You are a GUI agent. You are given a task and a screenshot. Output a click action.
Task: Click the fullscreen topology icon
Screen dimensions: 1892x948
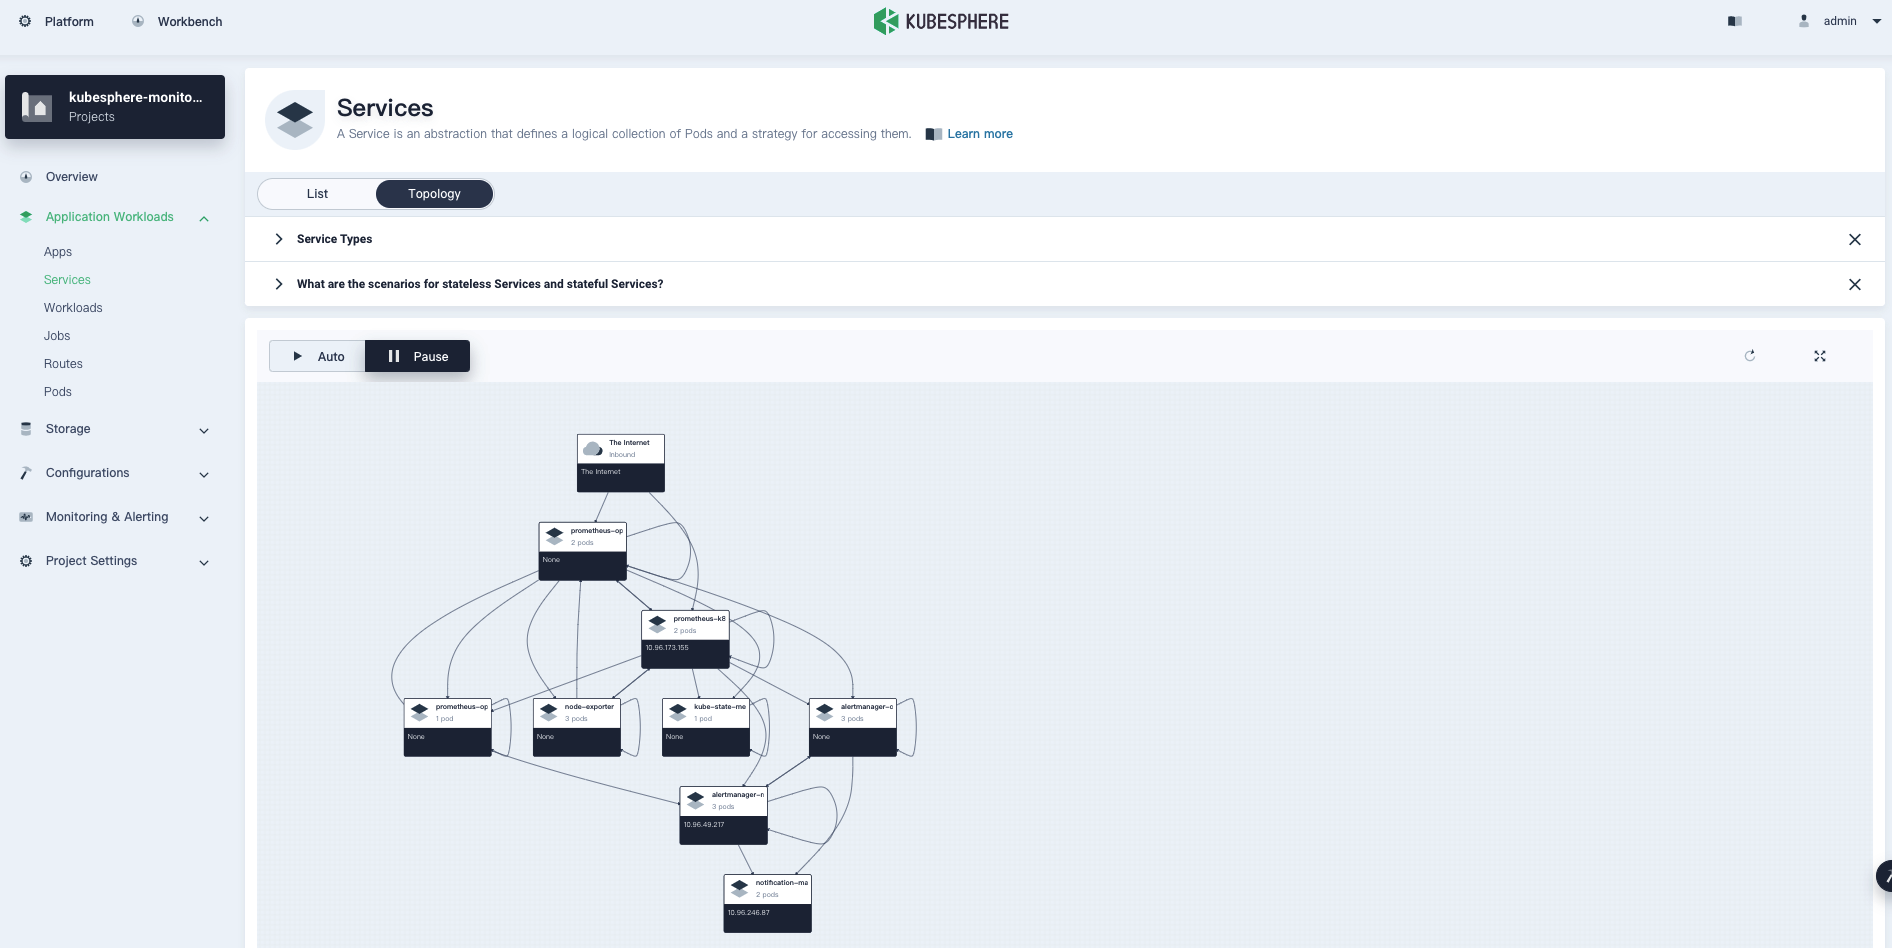pyautogui.click(x=1820, y=356)
